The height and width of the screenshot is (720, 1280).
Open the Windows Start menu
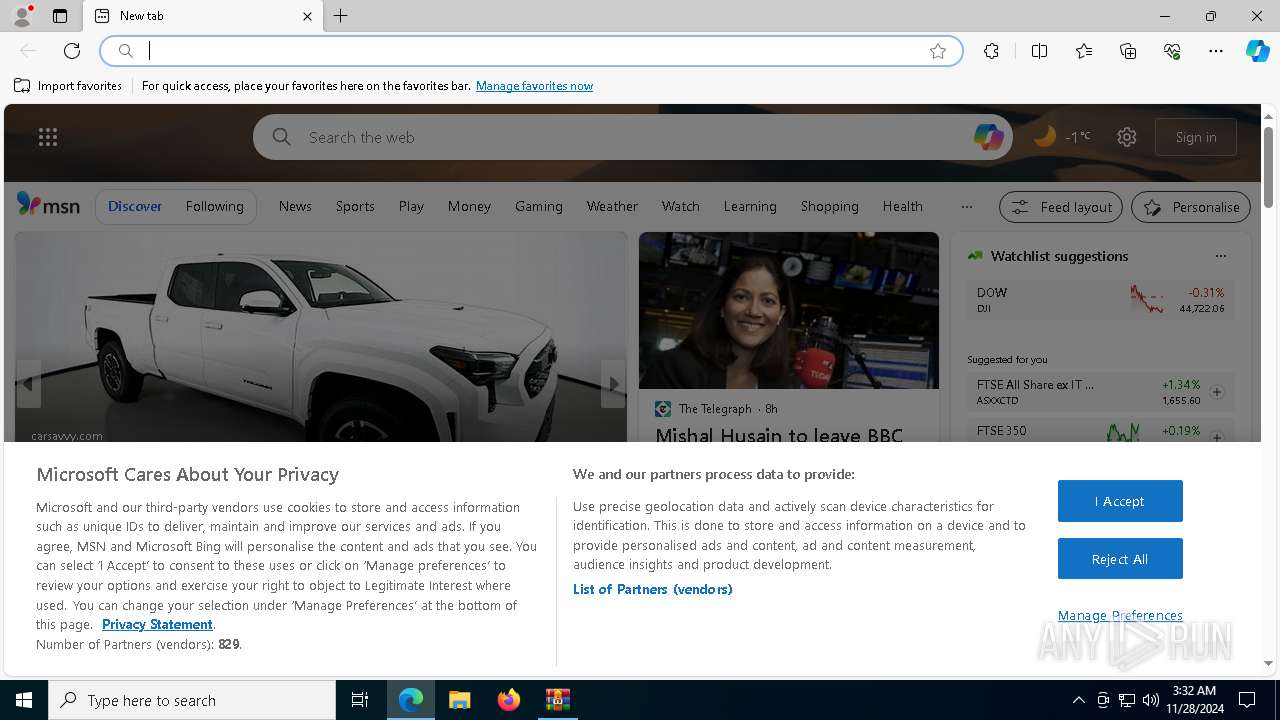pos(24,700)
